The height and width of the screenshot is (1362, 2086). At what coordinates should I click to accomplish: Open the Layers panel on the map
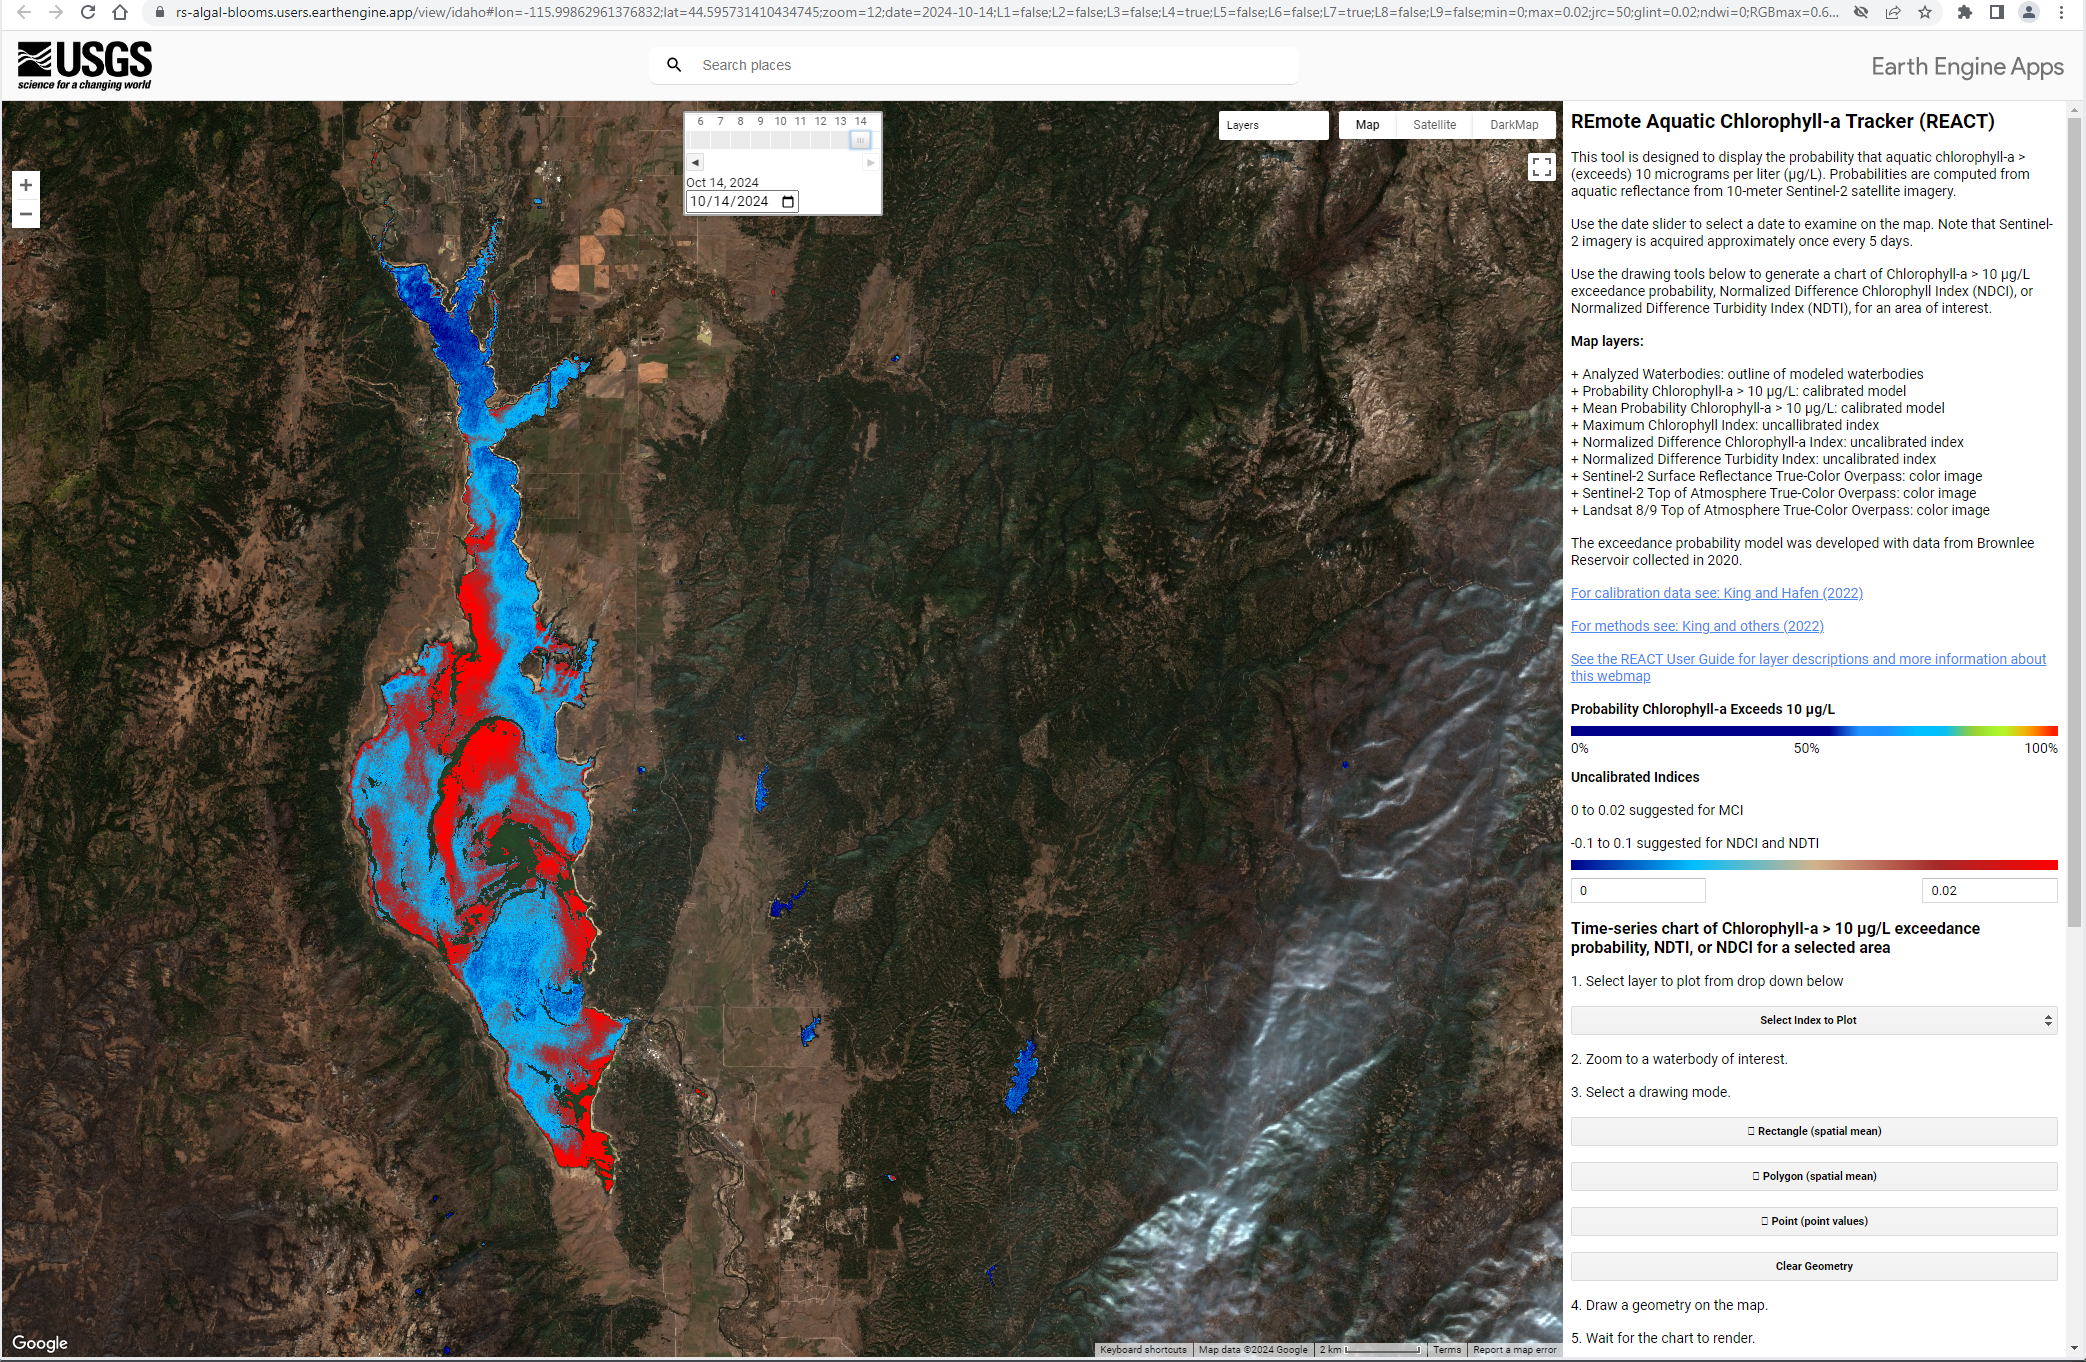1272,125
